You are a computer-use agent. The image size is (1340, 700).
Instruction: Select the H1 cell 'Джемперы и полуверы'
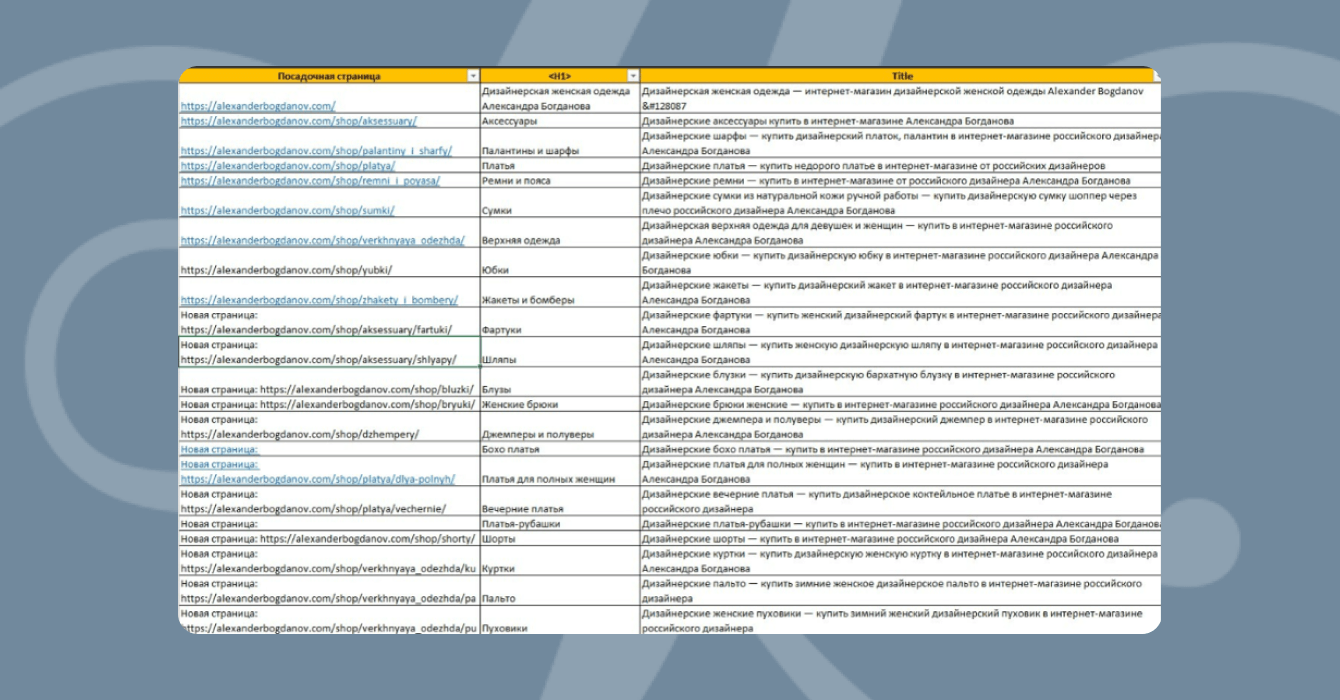point(560,427)
